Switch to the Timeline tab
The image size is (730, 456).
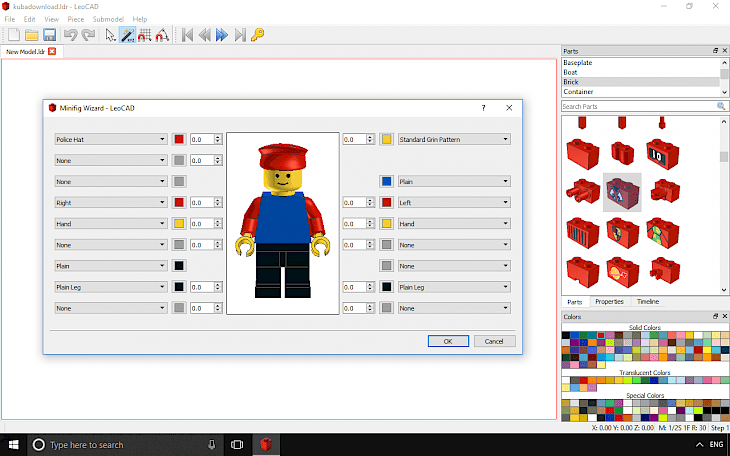coord(648,301)
